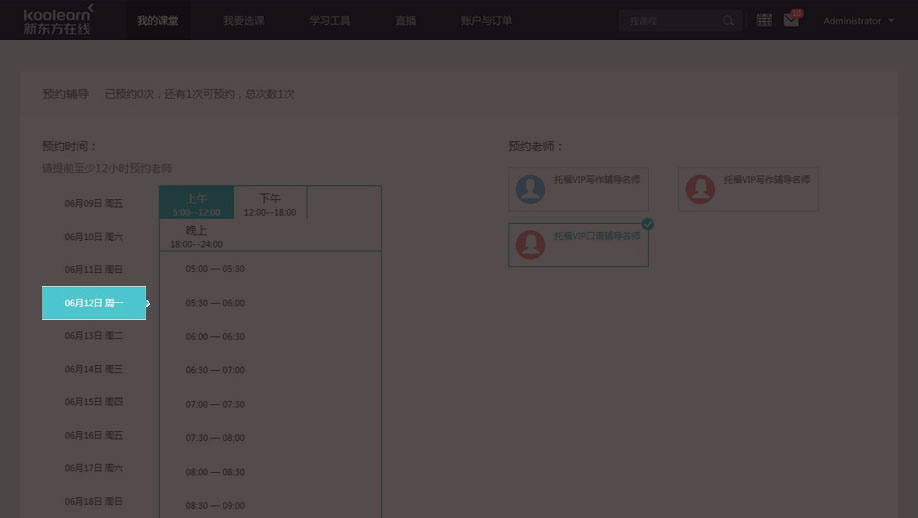Switch to the 晚上 18:00–24:00 tab
The width and height of the screenshot is (918, 518).
click(196, 236)
